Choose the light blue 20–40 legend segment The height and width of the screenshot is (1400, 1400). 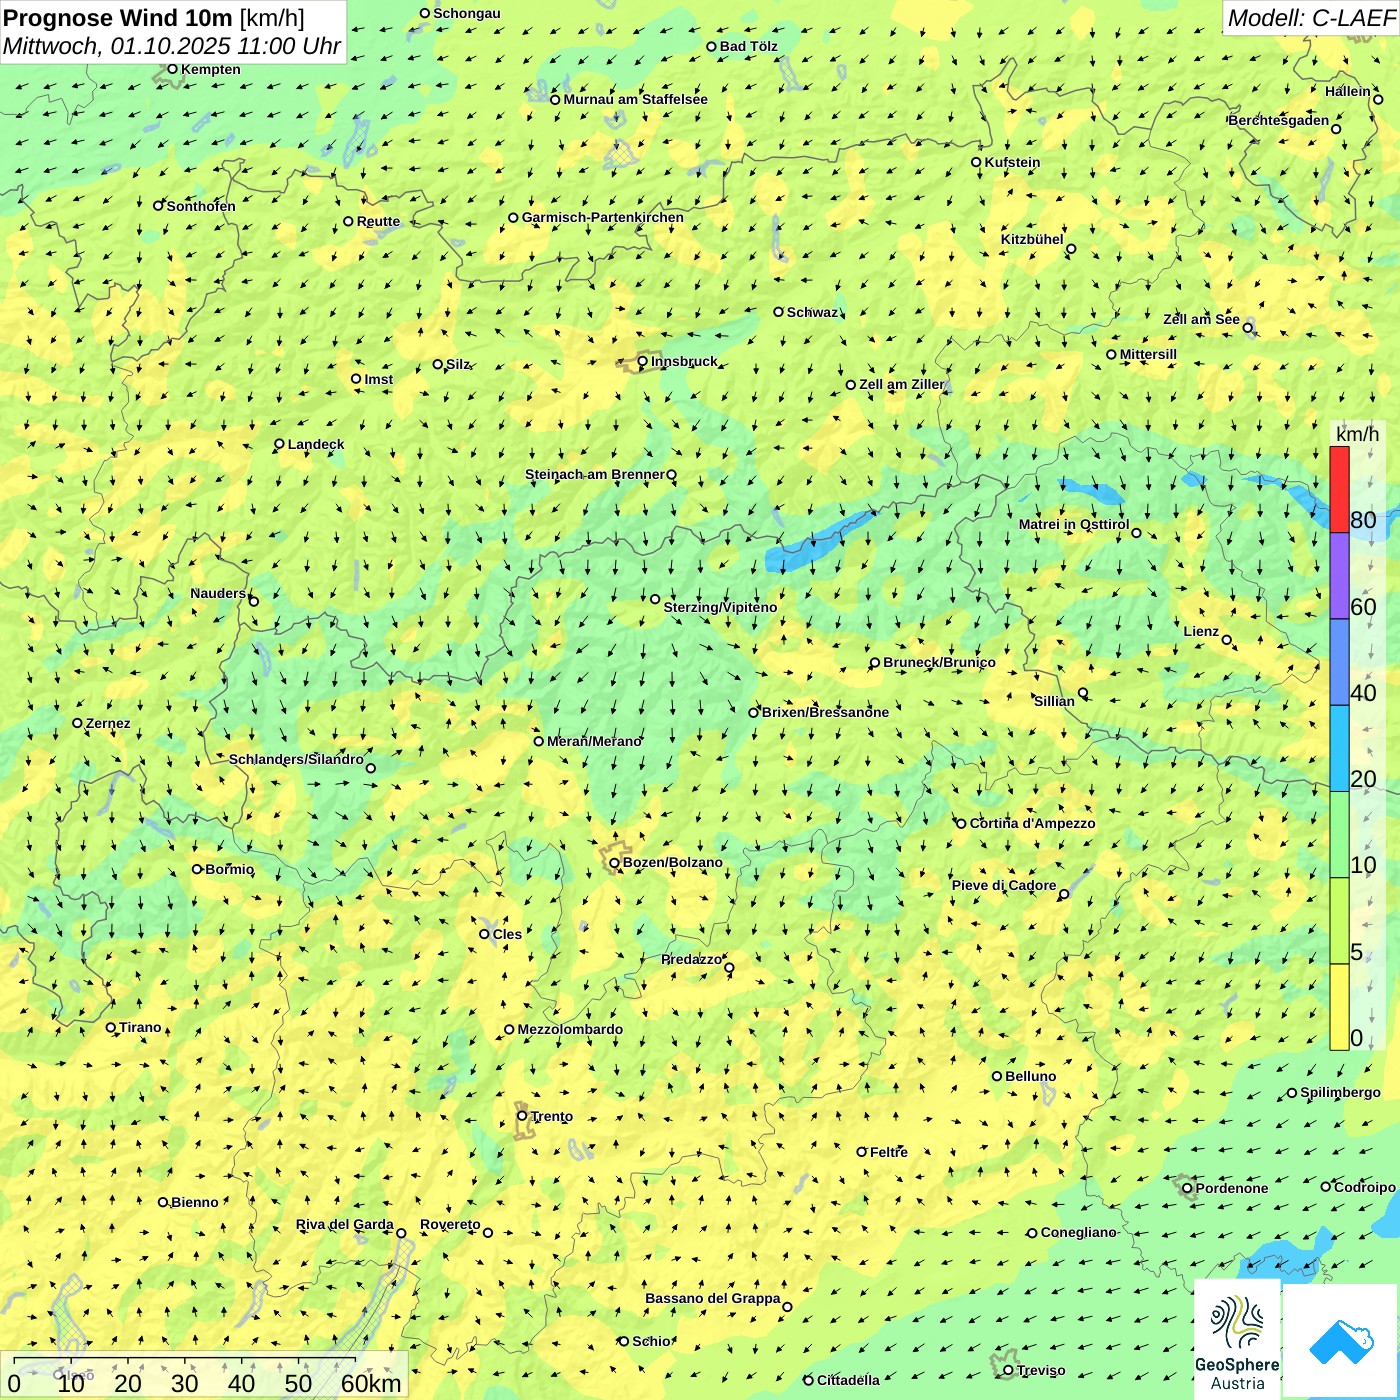coord(1339,749)
